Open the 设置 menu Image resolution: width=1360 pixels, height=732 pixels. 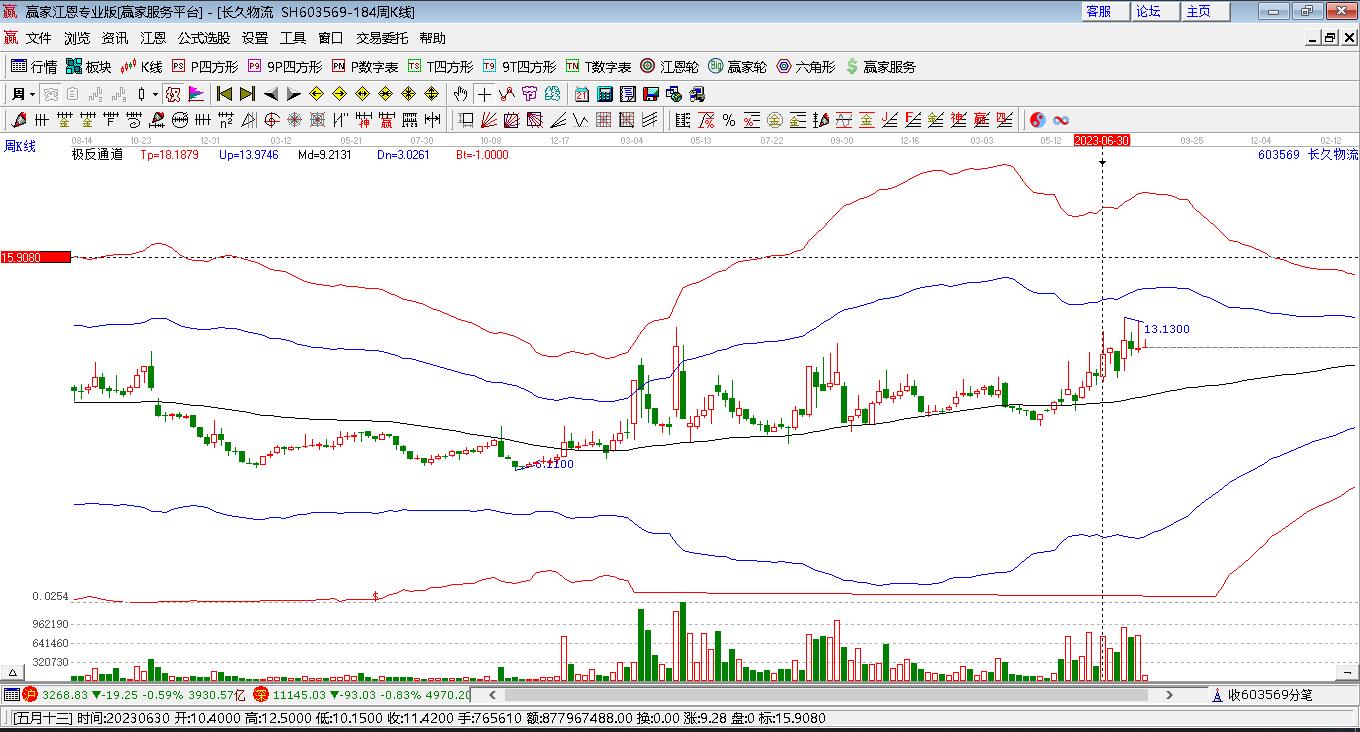click(x=255, y=38)
